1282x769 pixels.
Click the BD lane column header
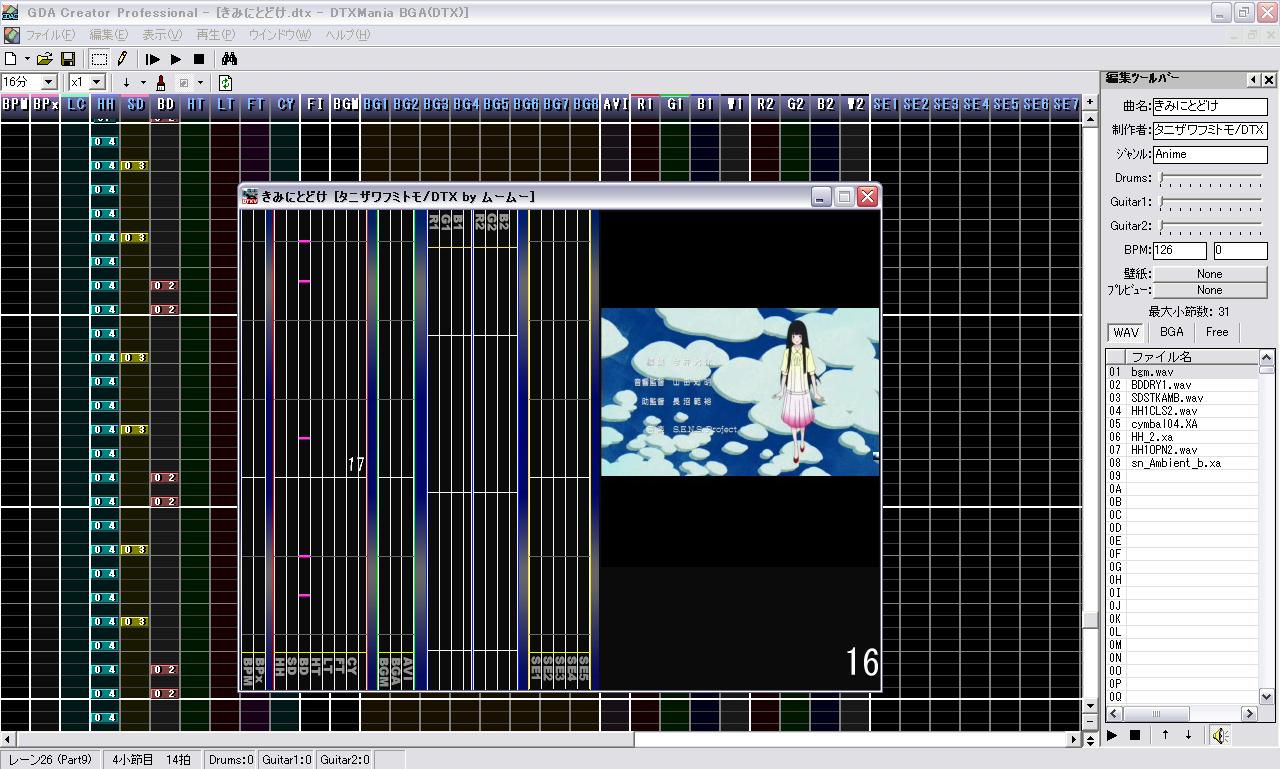[x=165, y=104]
